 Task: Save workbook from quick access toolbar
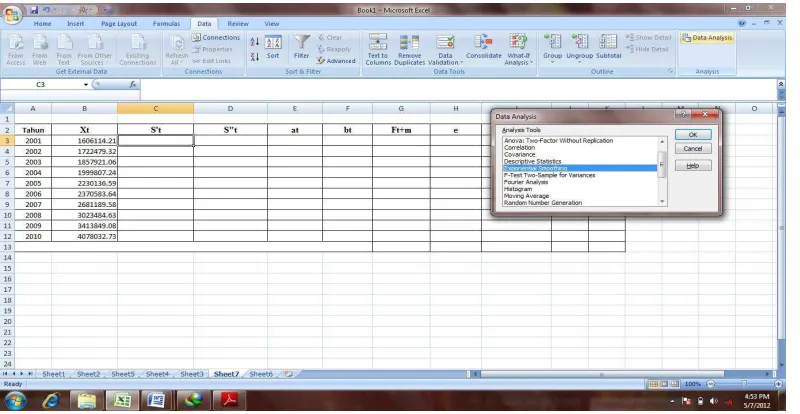[x=34, y=10]
